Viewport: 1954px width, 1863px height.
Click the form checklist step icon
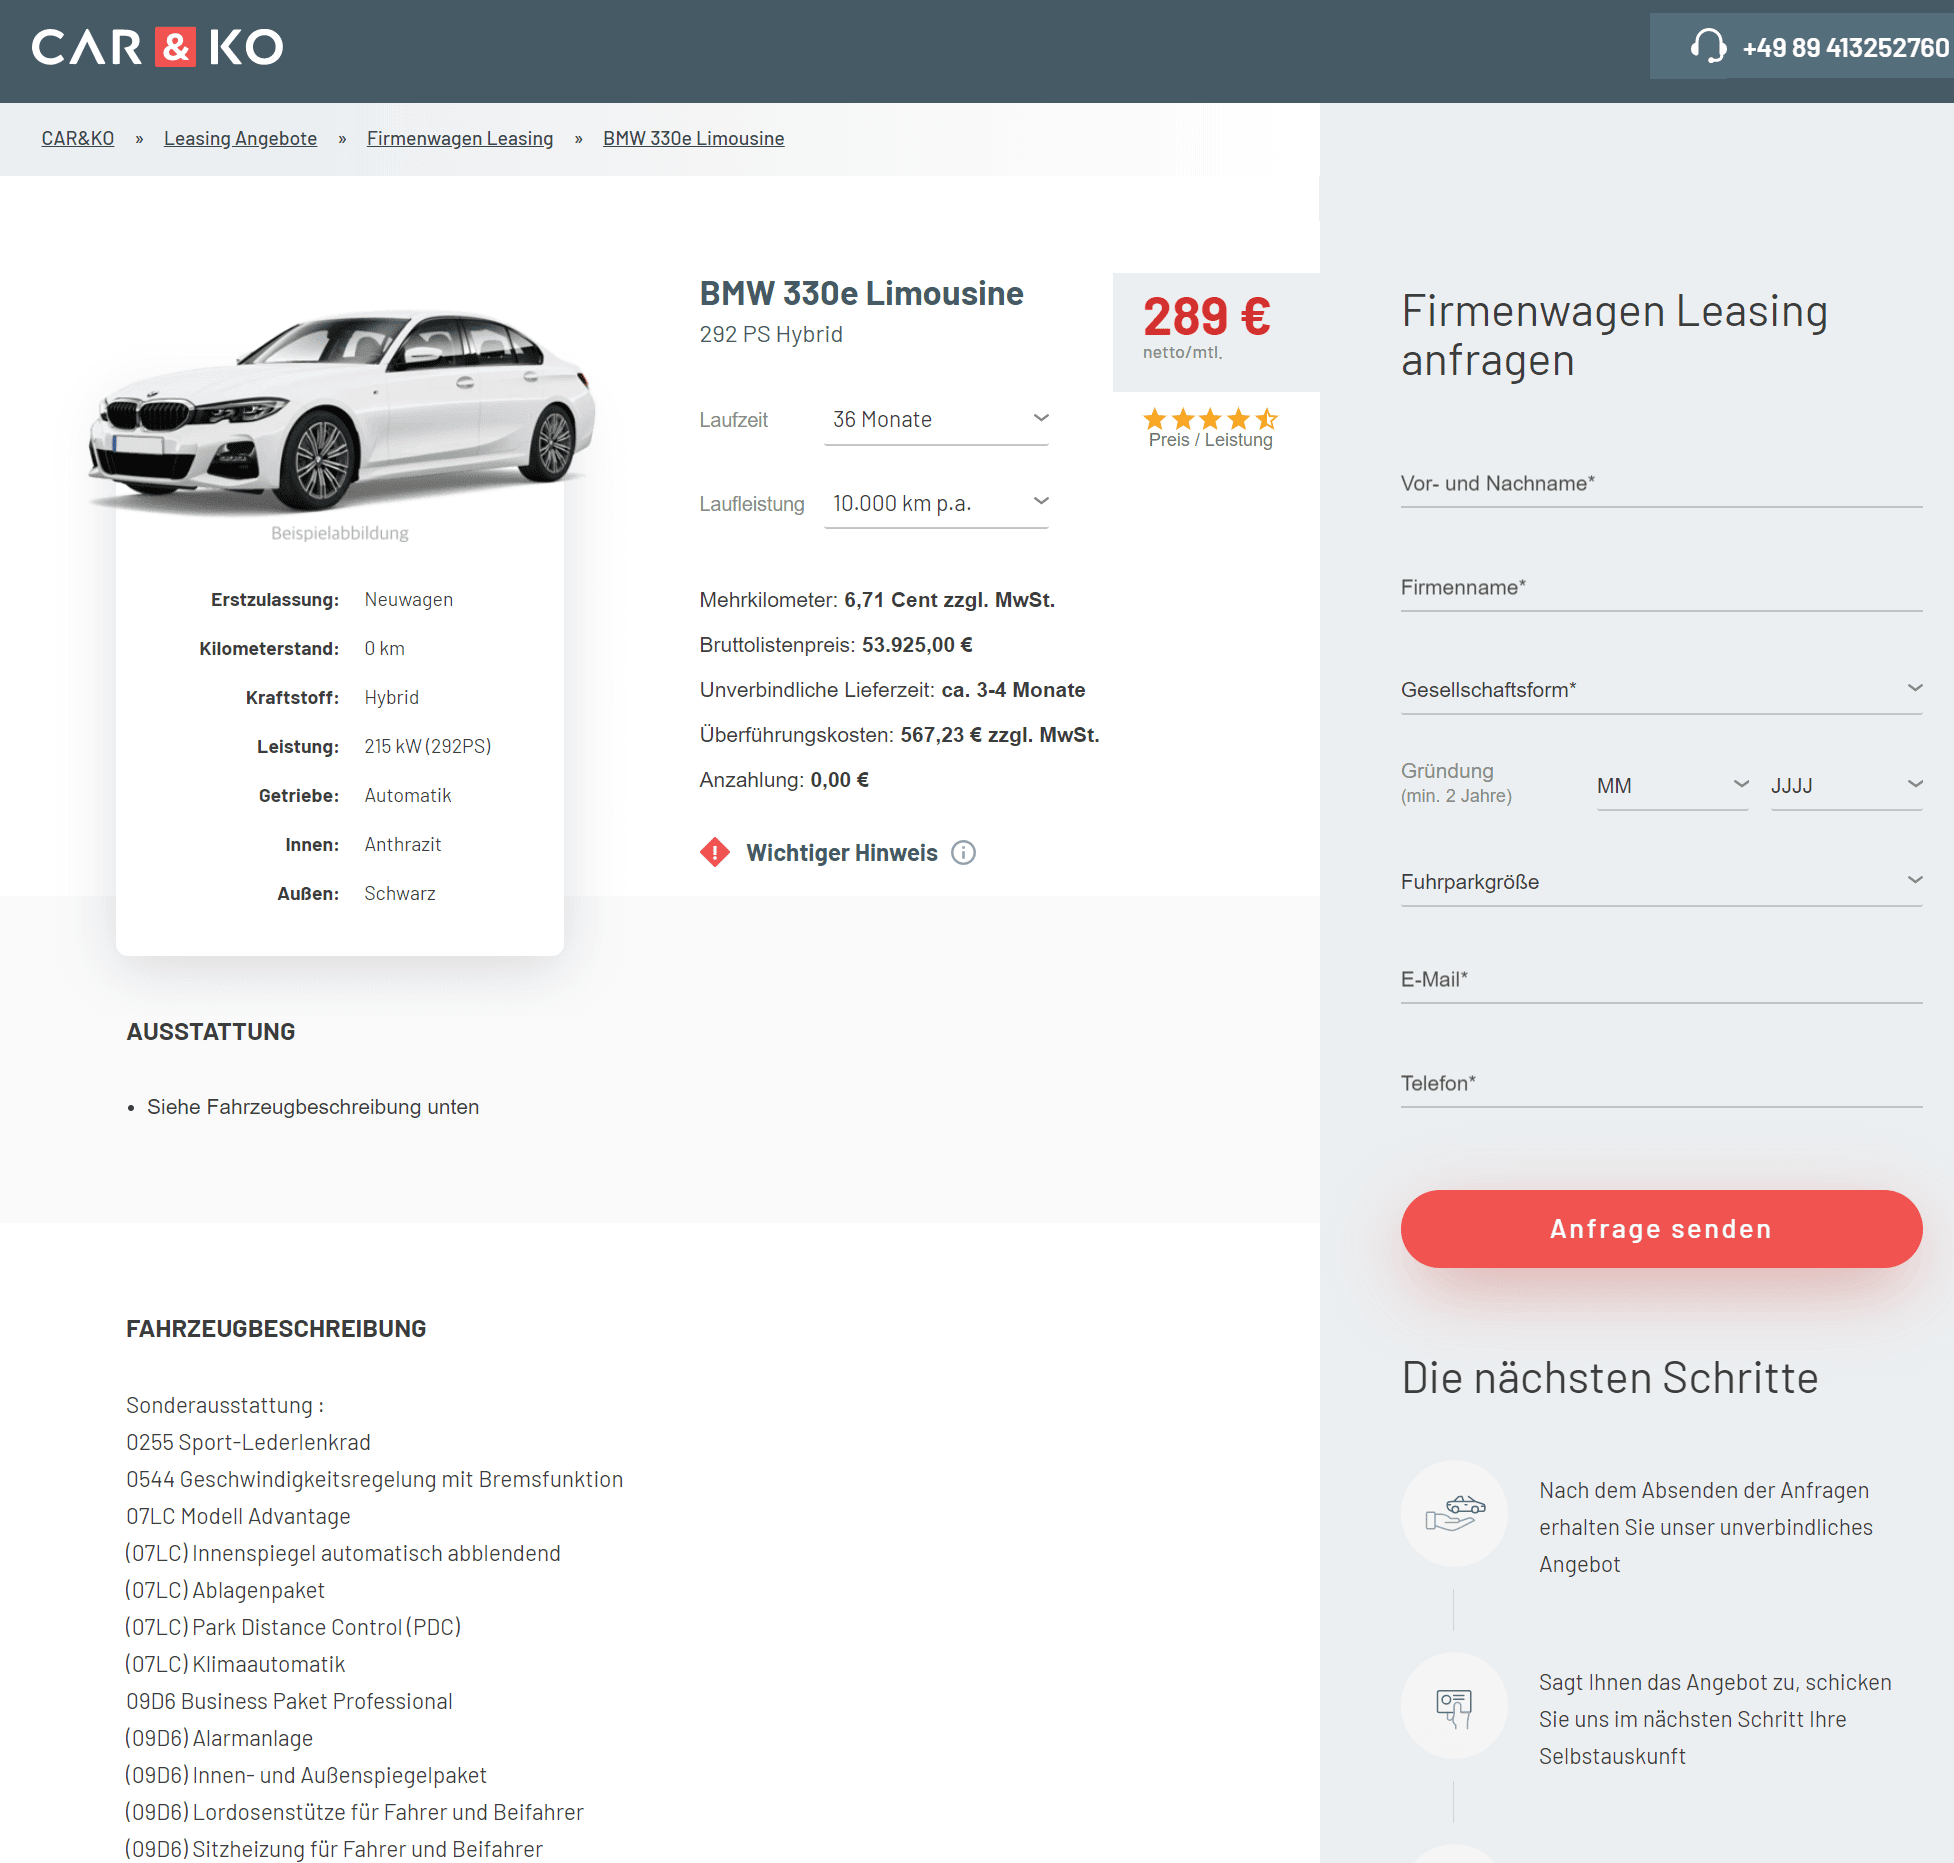coord(1454,1705)
